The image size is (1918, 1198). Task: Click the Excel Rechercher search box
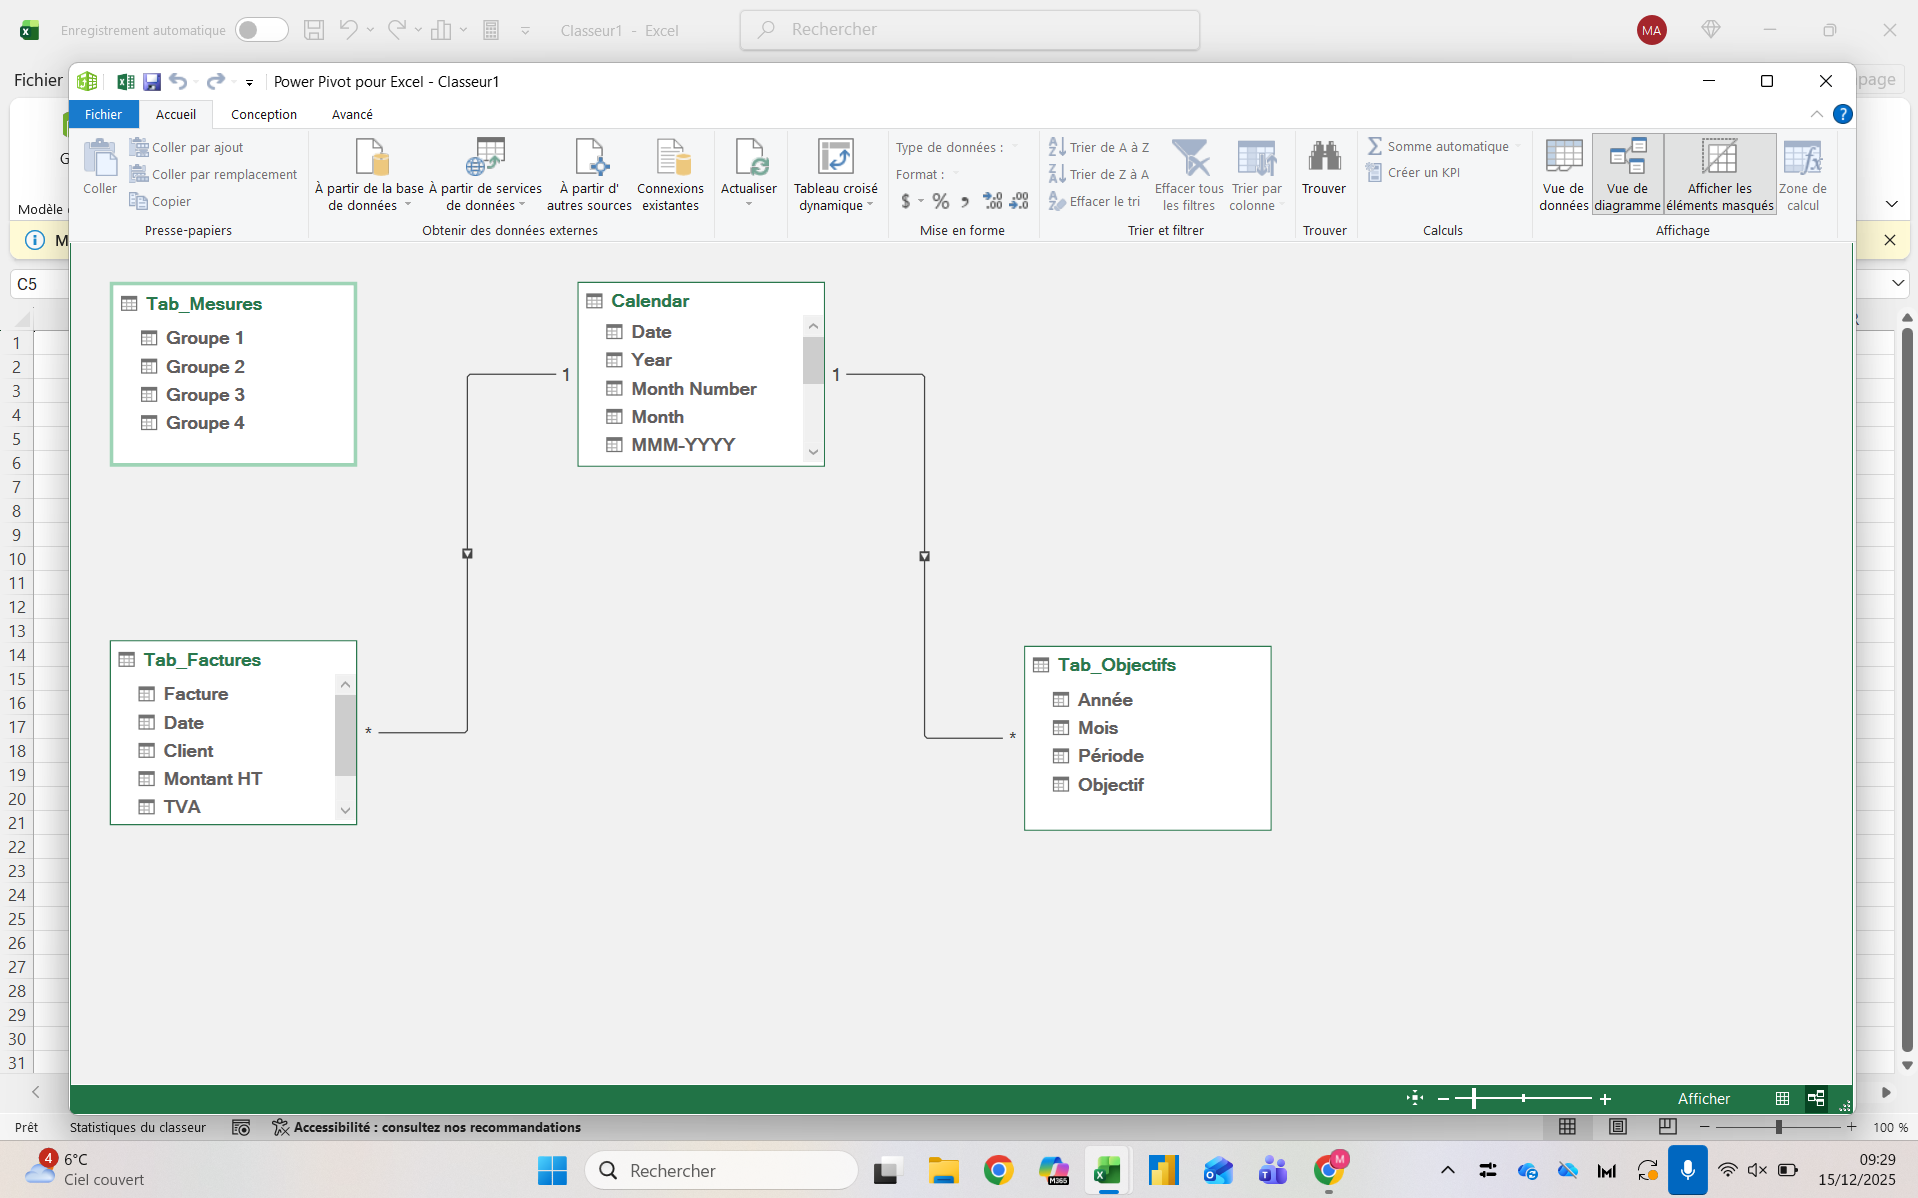(x=970, y=30)
